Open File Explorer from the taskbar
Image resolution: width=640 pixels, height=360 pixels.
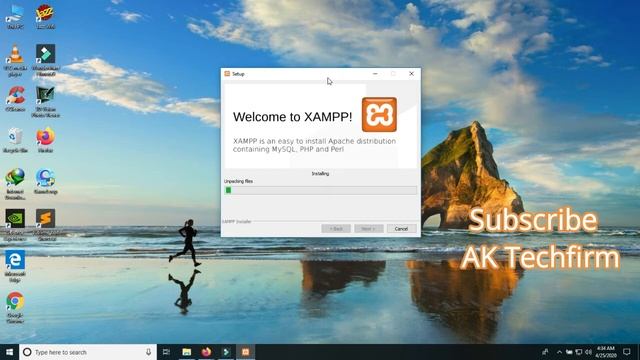coord(187,352)
